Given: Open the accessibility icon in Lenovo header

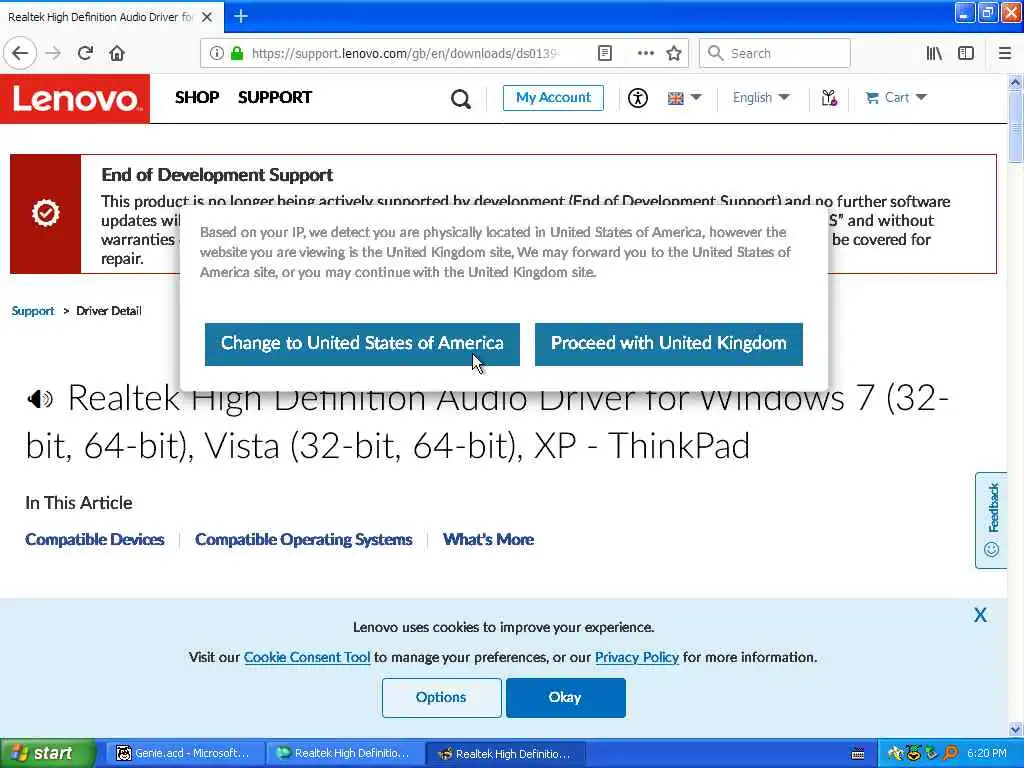Looking at the screenshot, I should click(x=637, y=98).
